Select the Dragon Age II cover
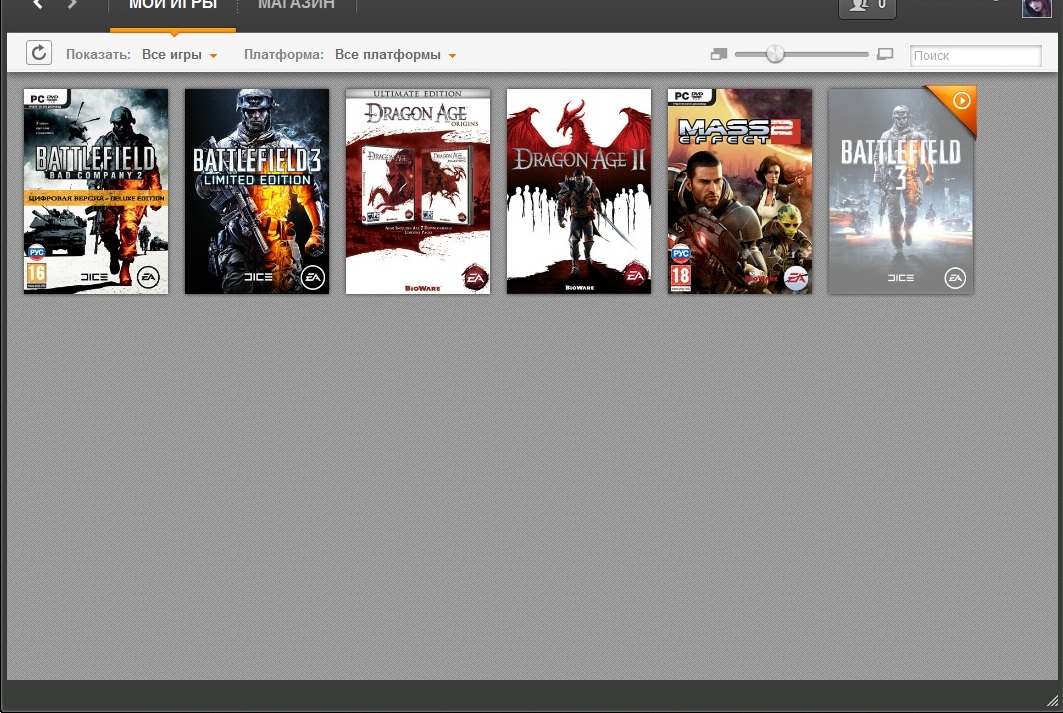This screenshot has height=713, width=1063. [579, 191]
